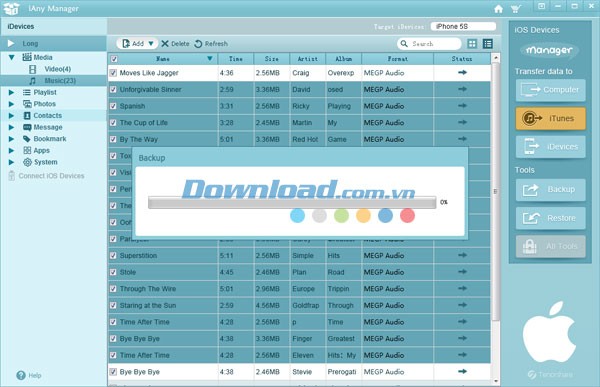This screenshot has height=387, width=600.
Task: Click the scrollbar down arrow
Action: point(496,381)
